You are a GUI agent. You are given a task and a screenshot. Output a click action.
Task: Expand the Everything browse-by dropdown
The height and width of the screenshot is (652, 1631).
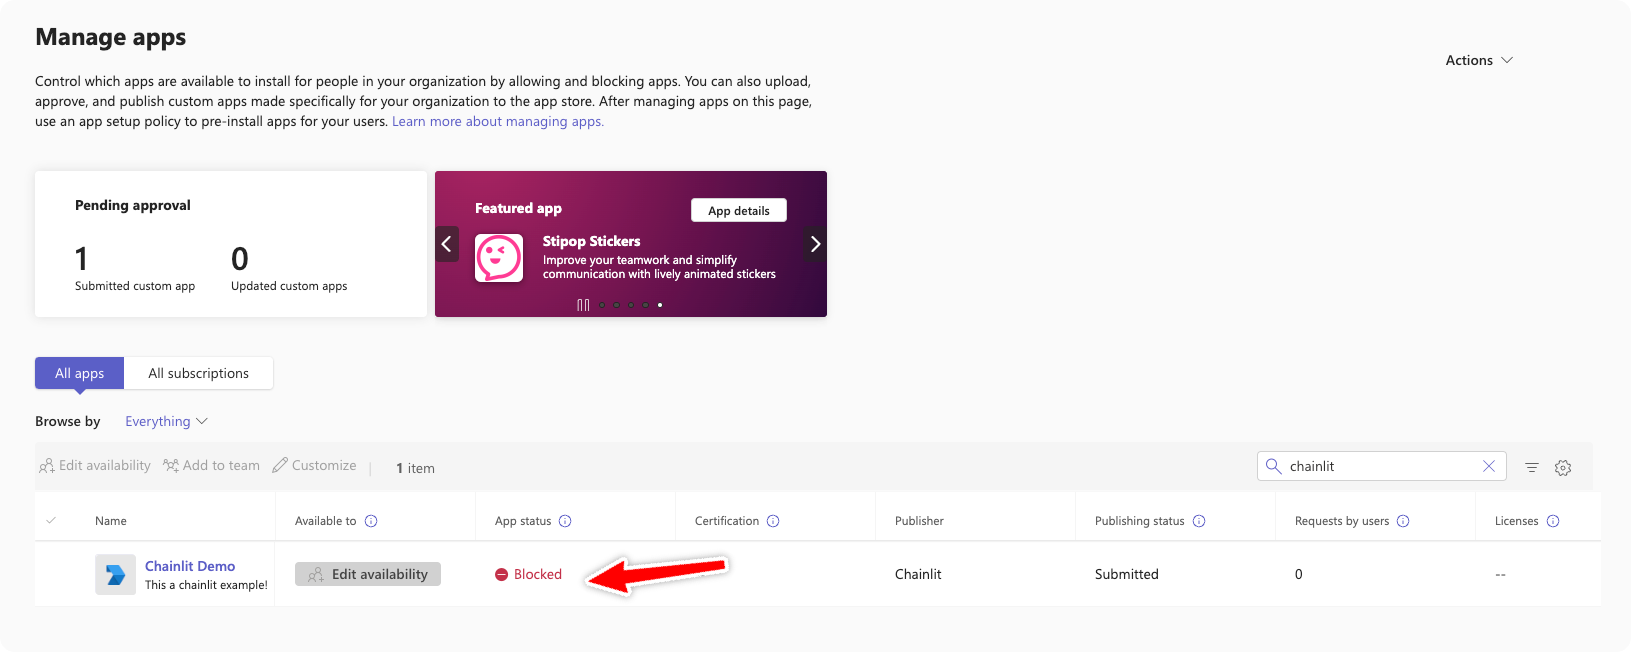coord(166,421)
